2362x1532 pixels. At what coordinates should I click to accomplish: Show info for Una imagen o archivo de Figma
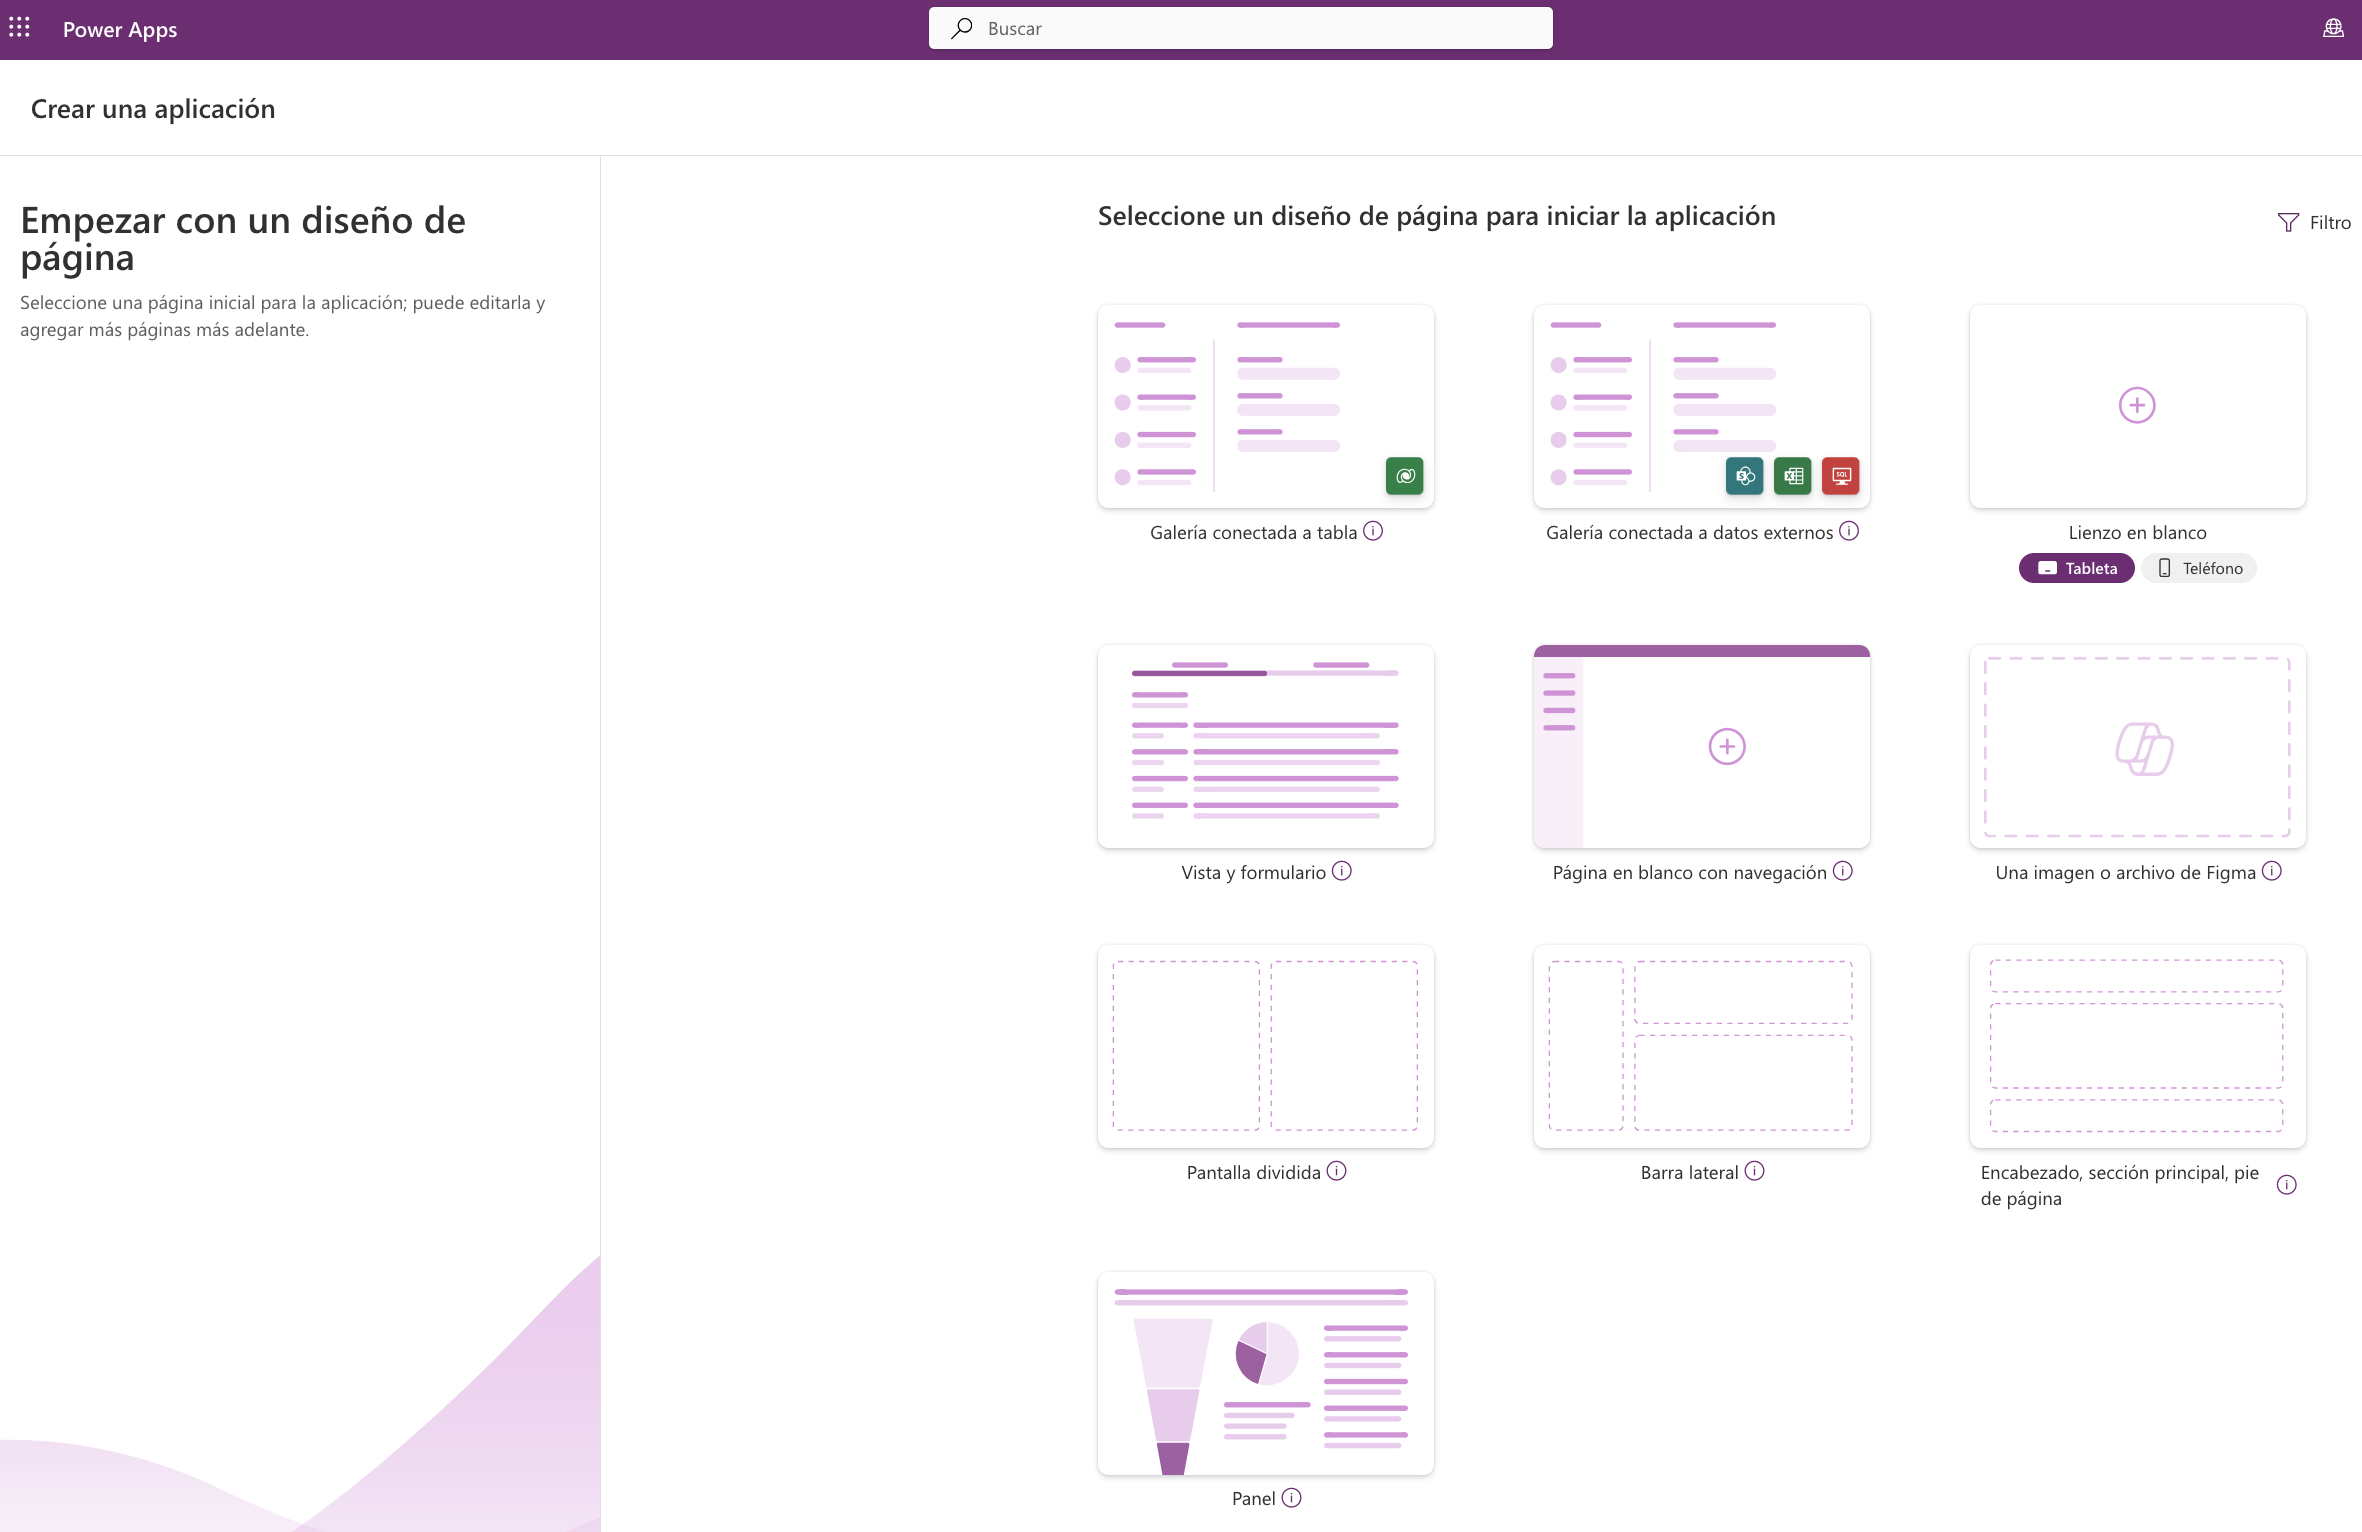2272,871
